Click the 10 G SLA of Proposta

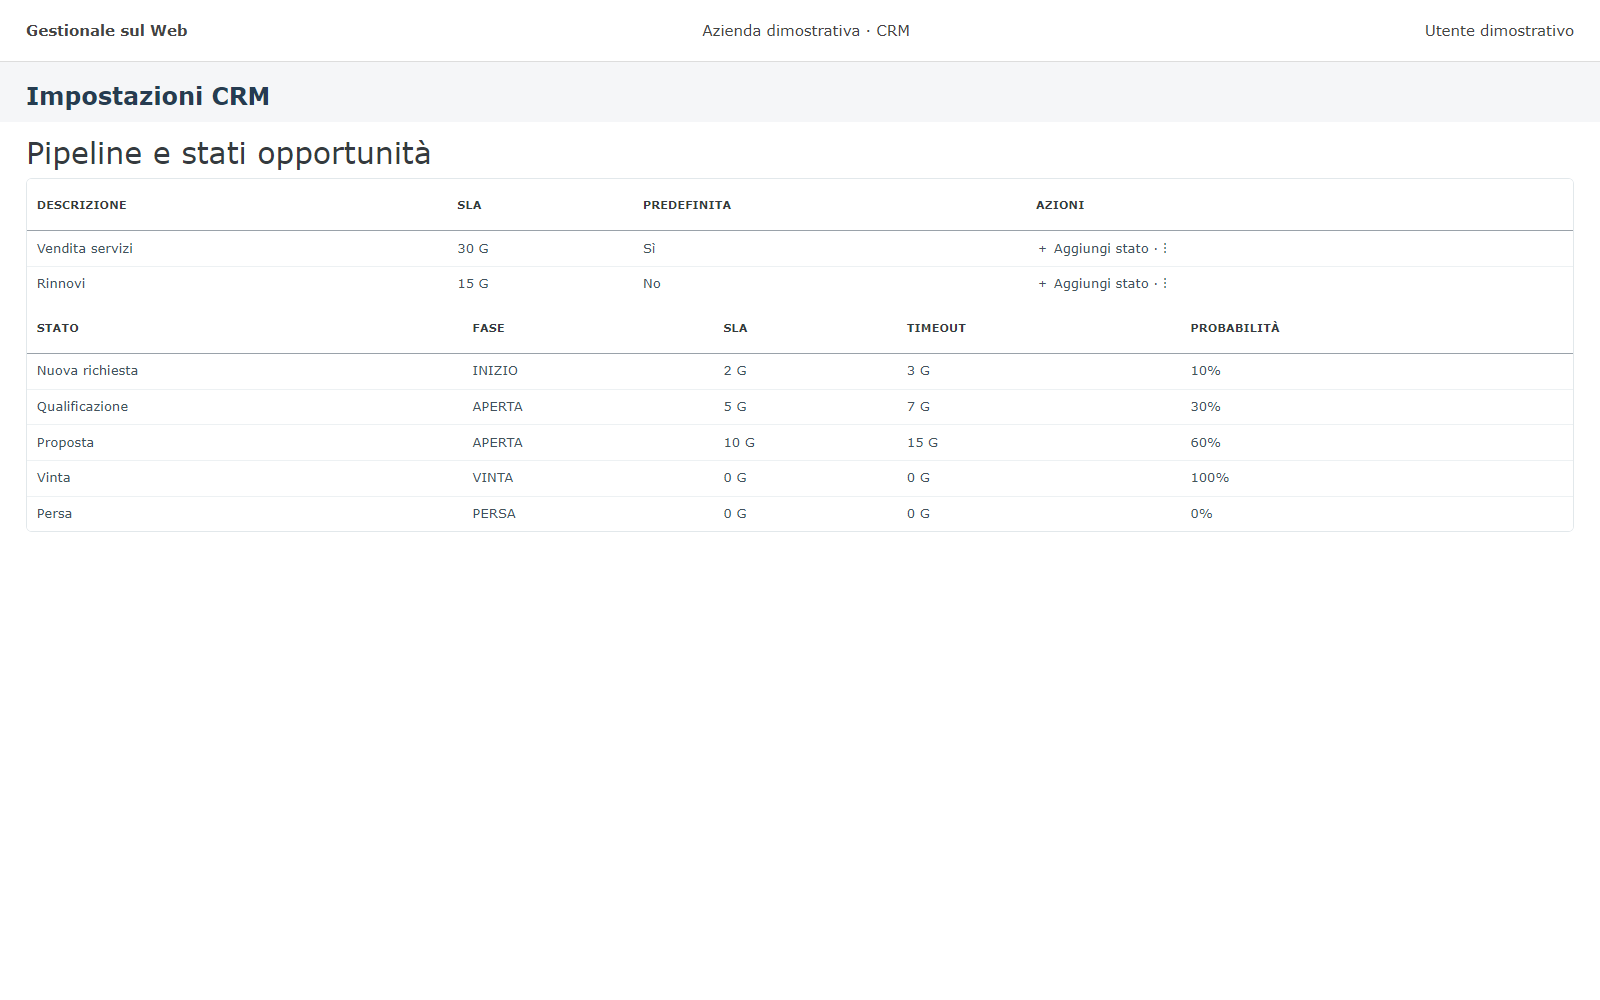coord(739,443)
